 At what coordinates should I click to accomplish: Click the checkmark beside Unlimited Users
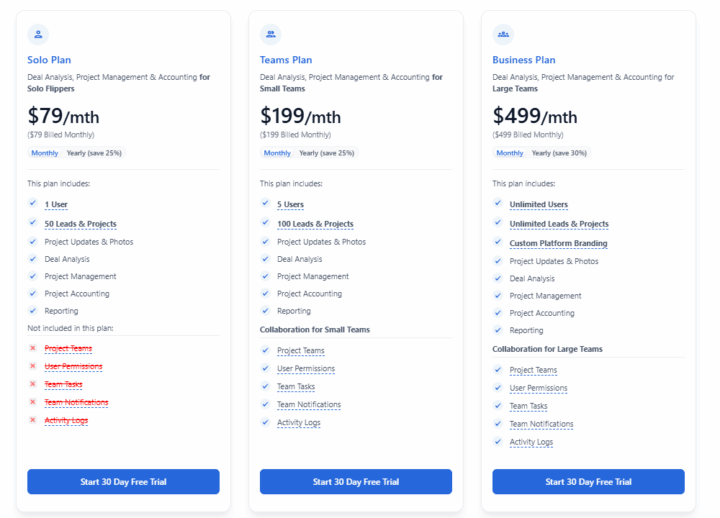pyautogui.click(x=498, y=203)
